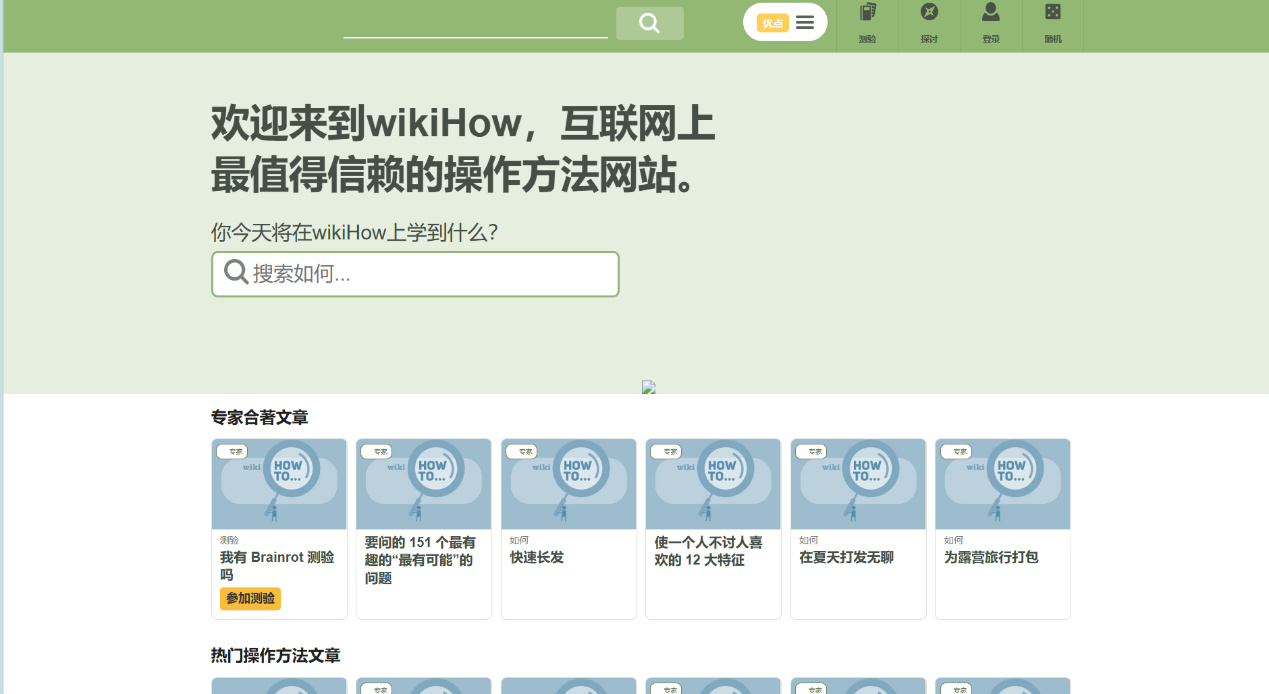Focus the 搜索如何 search box
This screenshot has width=1269, height=694.
pos(415,274)
